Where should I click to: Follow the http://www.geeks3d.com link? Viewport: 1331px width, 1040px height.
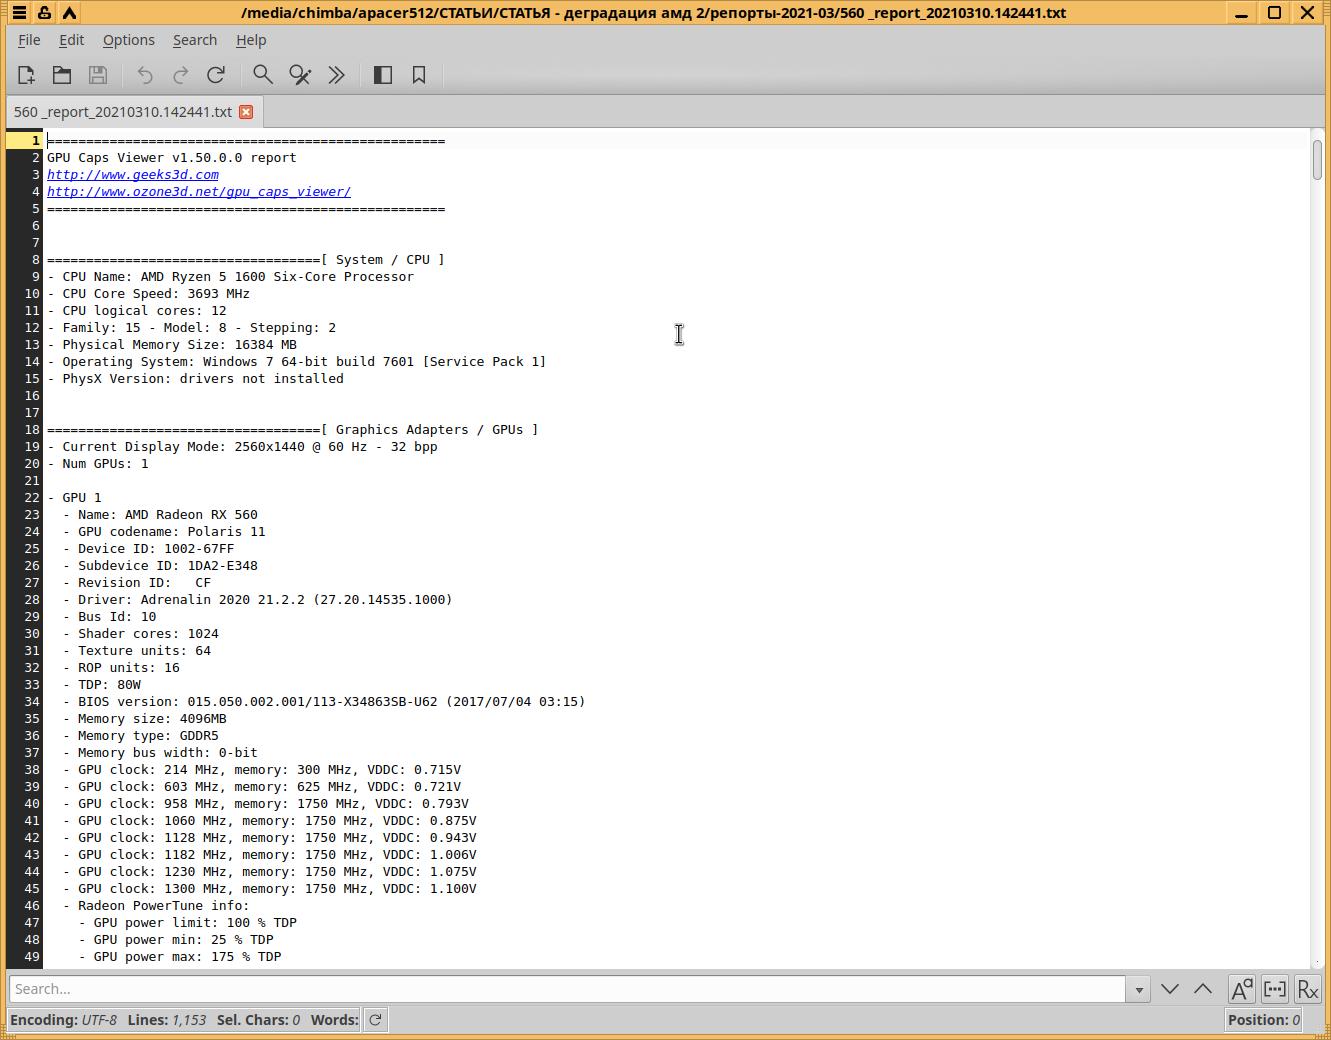coord(133,175)
